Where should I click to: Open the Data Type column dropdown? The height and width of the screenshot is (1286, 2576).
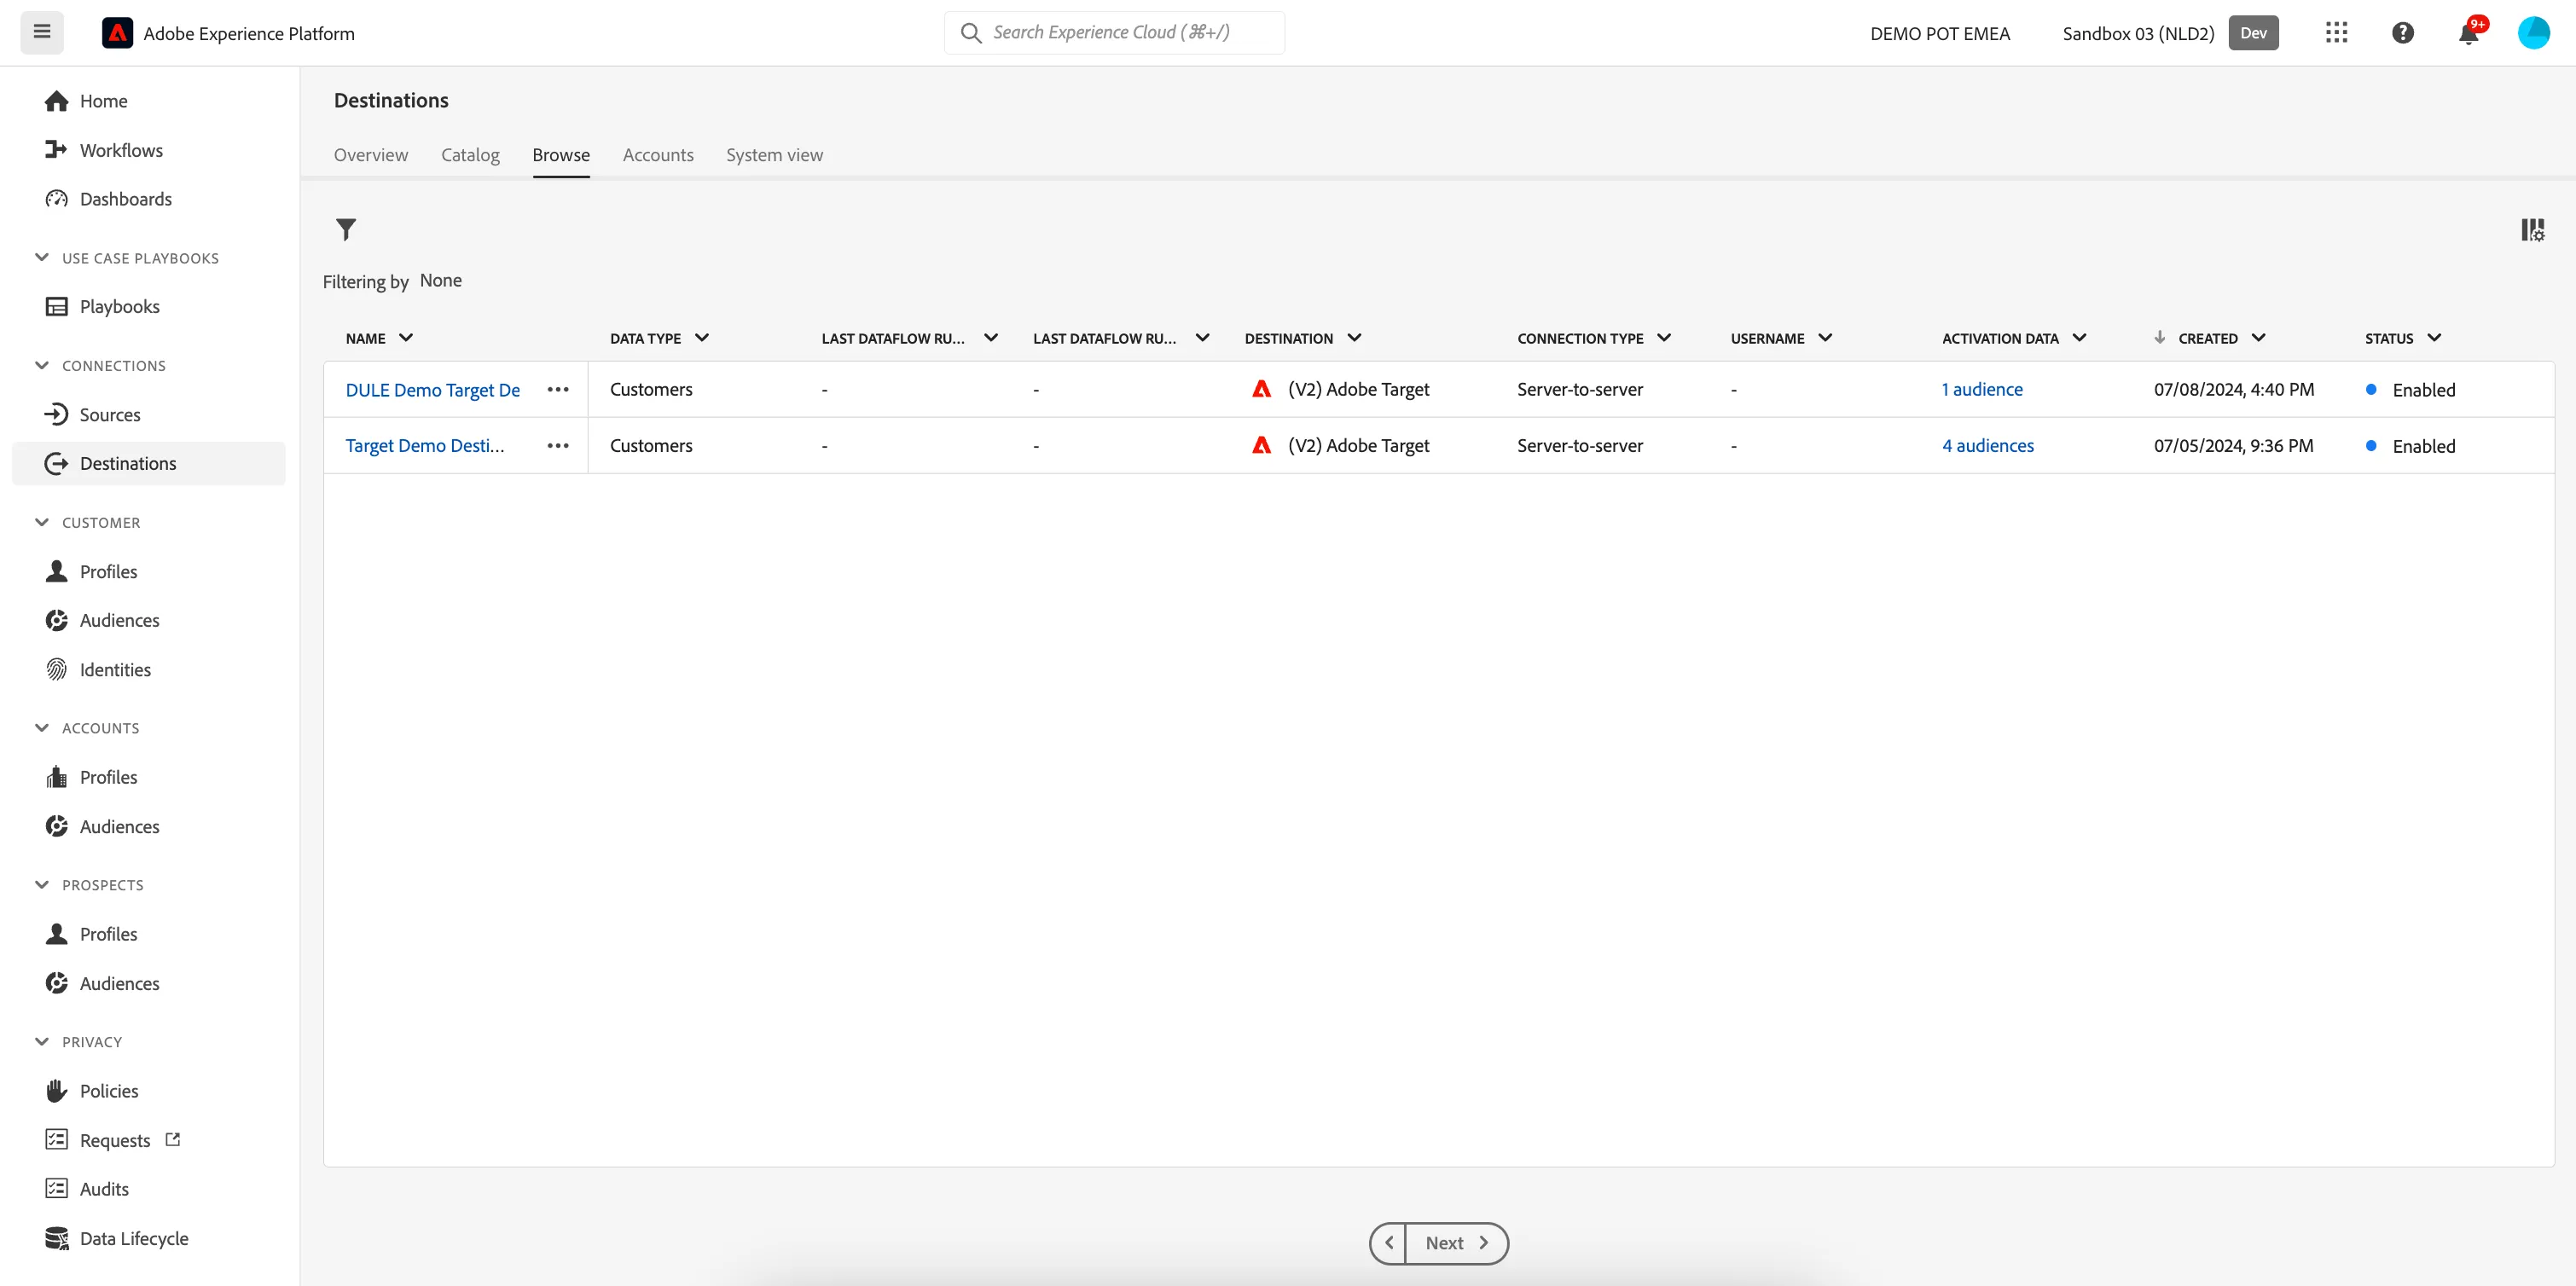tap(702, 338)
